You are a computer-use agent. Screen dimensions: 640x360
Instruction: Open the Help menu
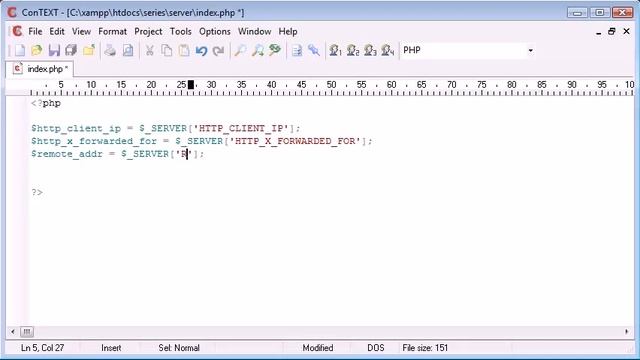coord(288,31)
